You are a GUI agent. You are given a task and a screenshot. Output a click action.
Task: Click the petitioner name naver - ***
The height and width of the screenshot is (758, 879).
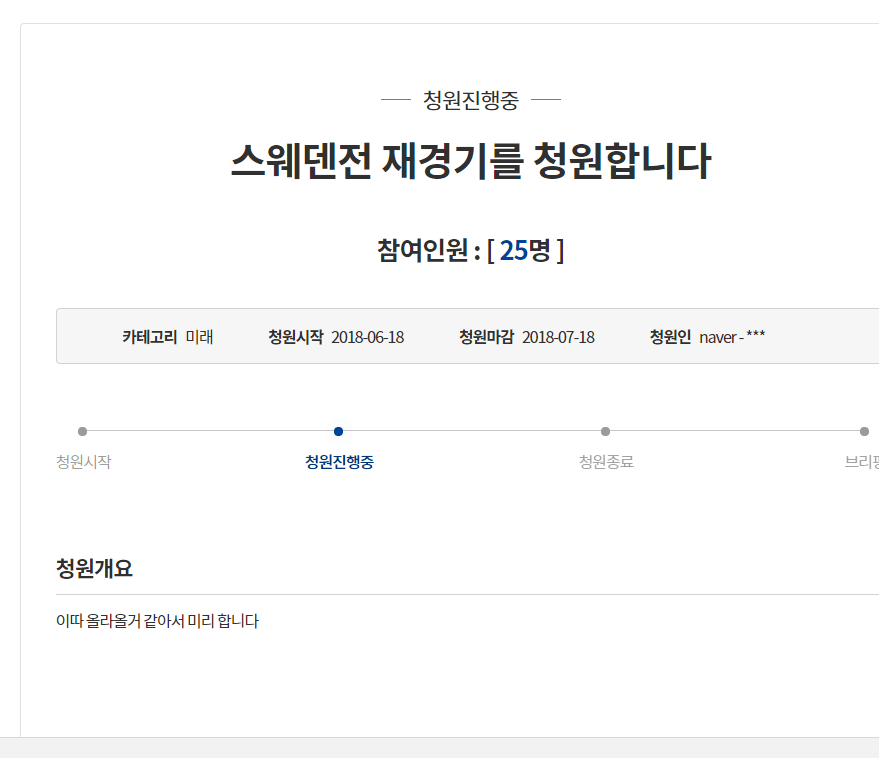[732, 337]
